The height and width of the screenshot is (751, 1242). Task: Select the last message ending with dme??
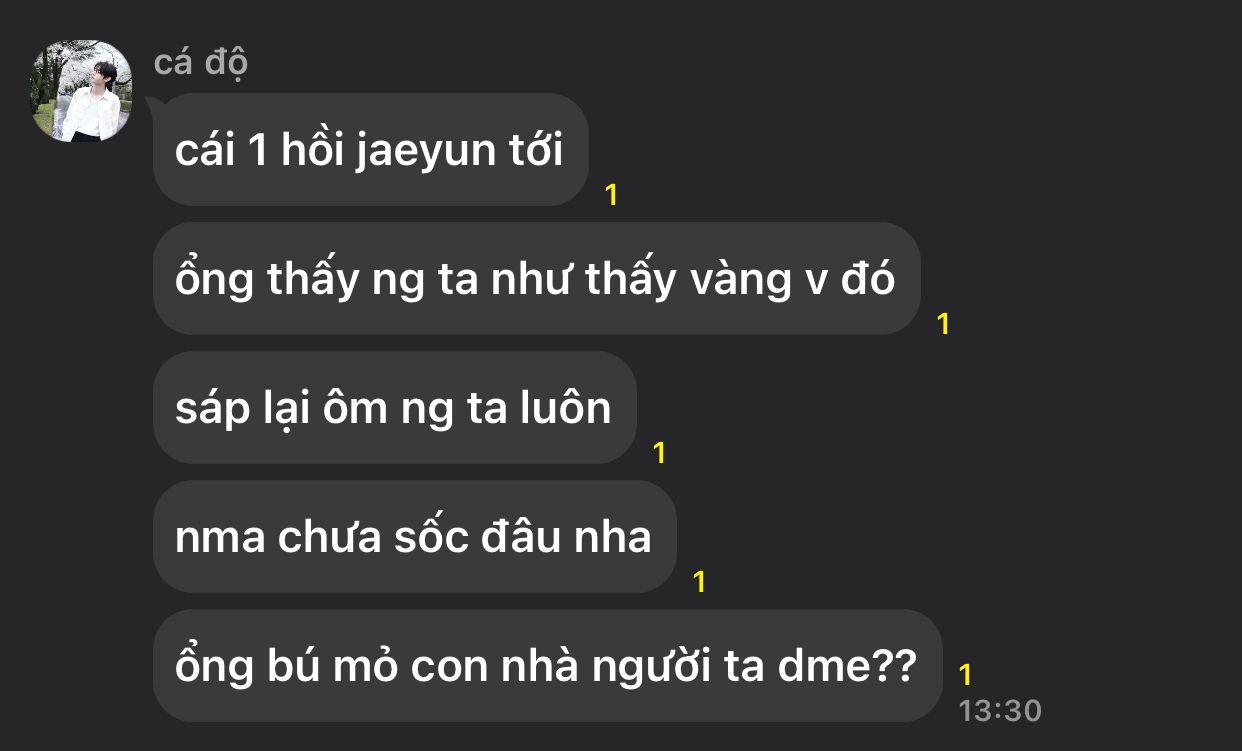tap(548, 666)
